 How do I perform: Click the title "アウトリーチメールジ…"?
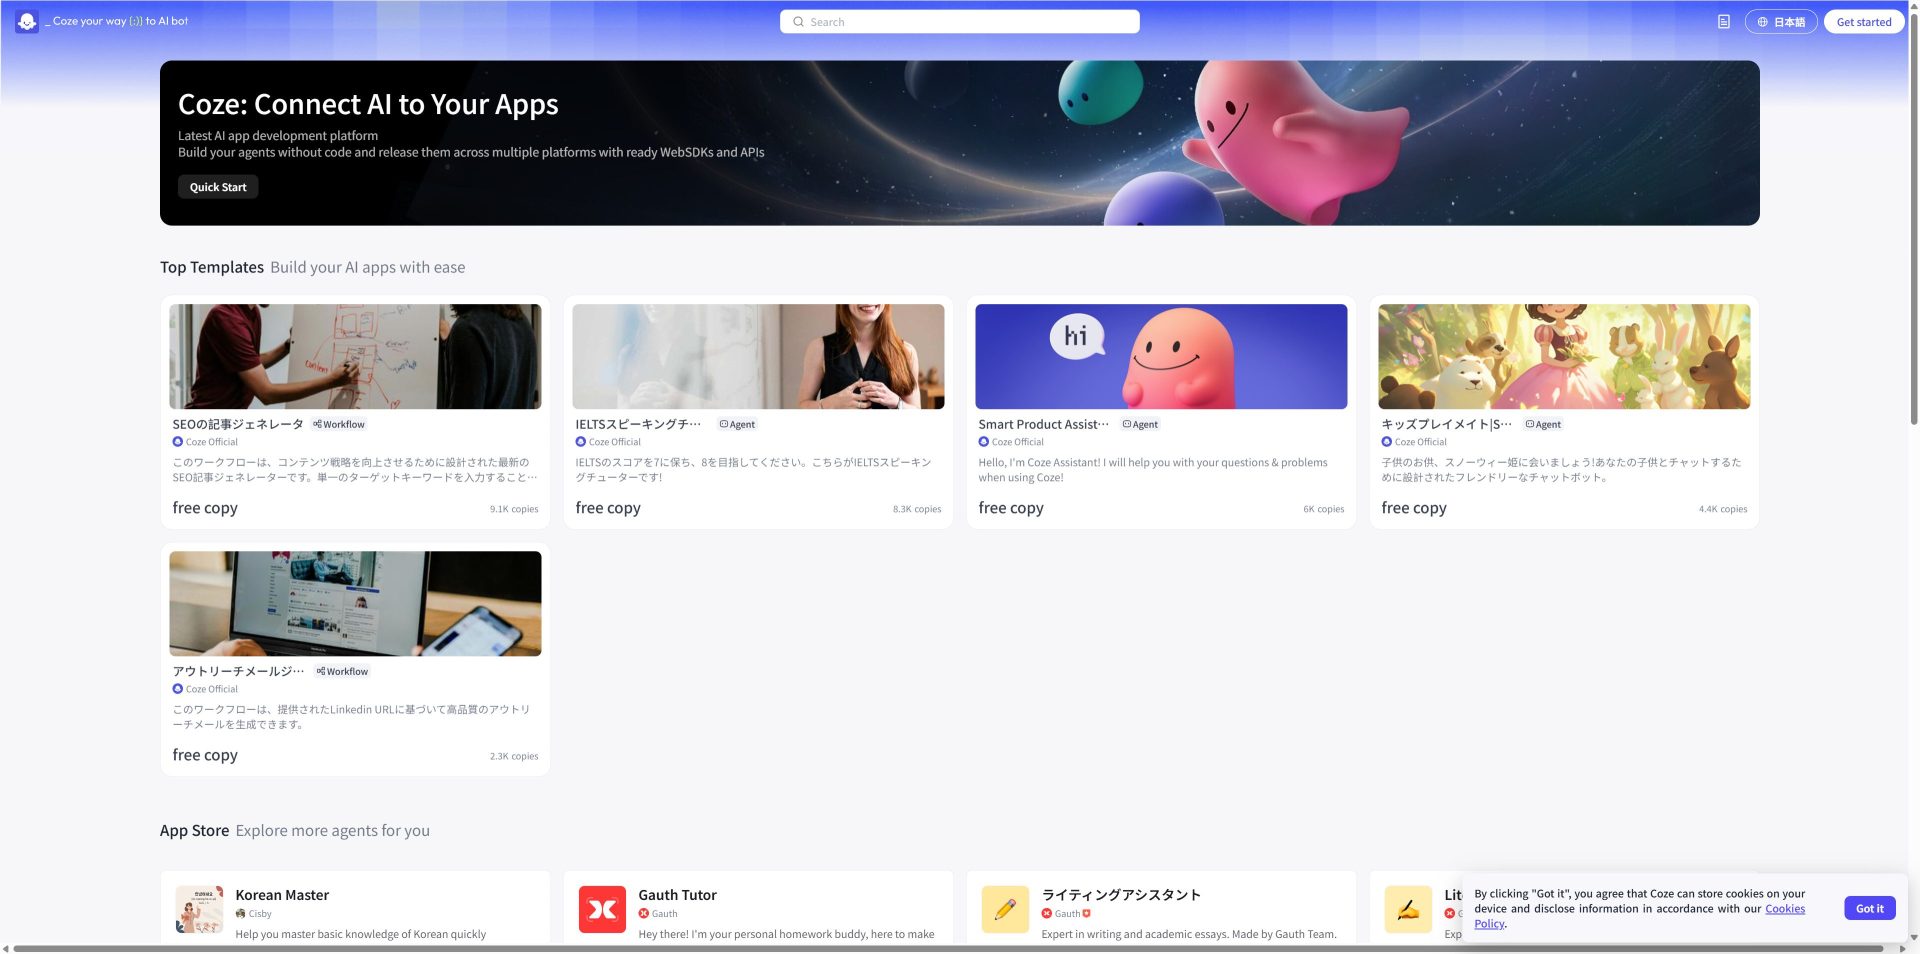pos(238,672)
